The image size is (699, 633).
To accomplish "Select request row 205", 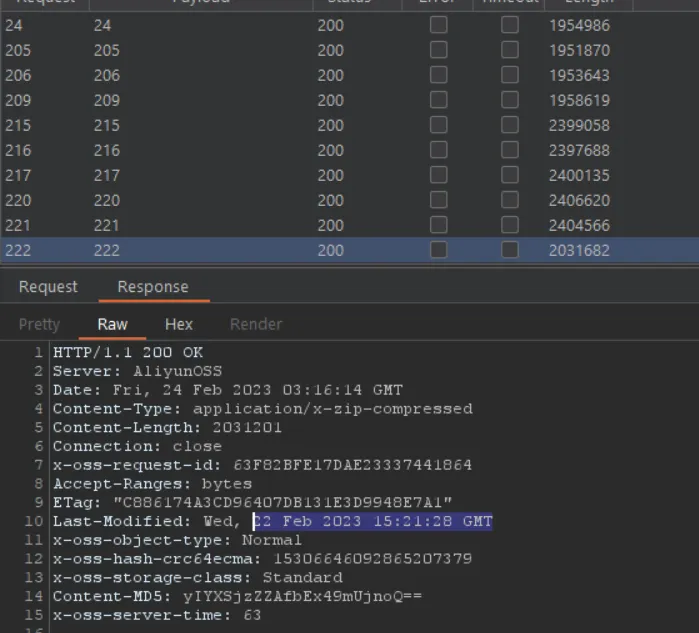I will click(350, 50).
